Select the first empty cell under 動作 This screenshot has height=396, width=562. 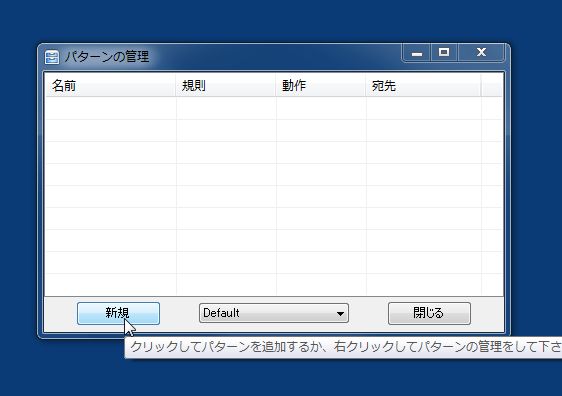[321, 108]
